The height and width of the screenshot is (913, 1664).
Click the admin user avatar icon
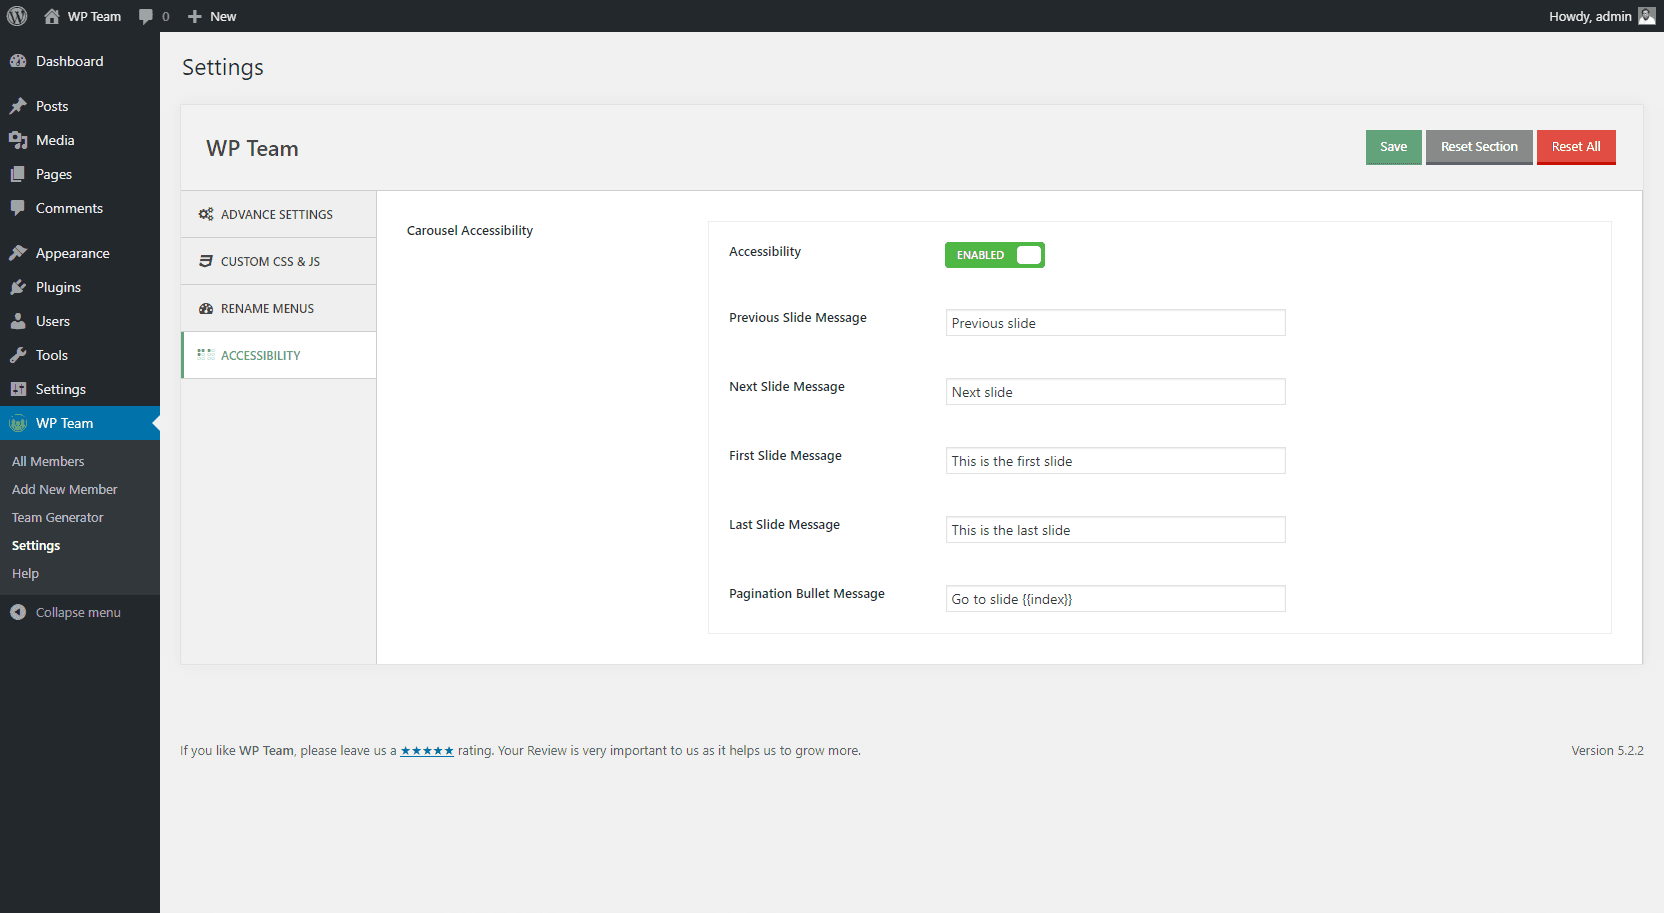tap(1646, 16)
